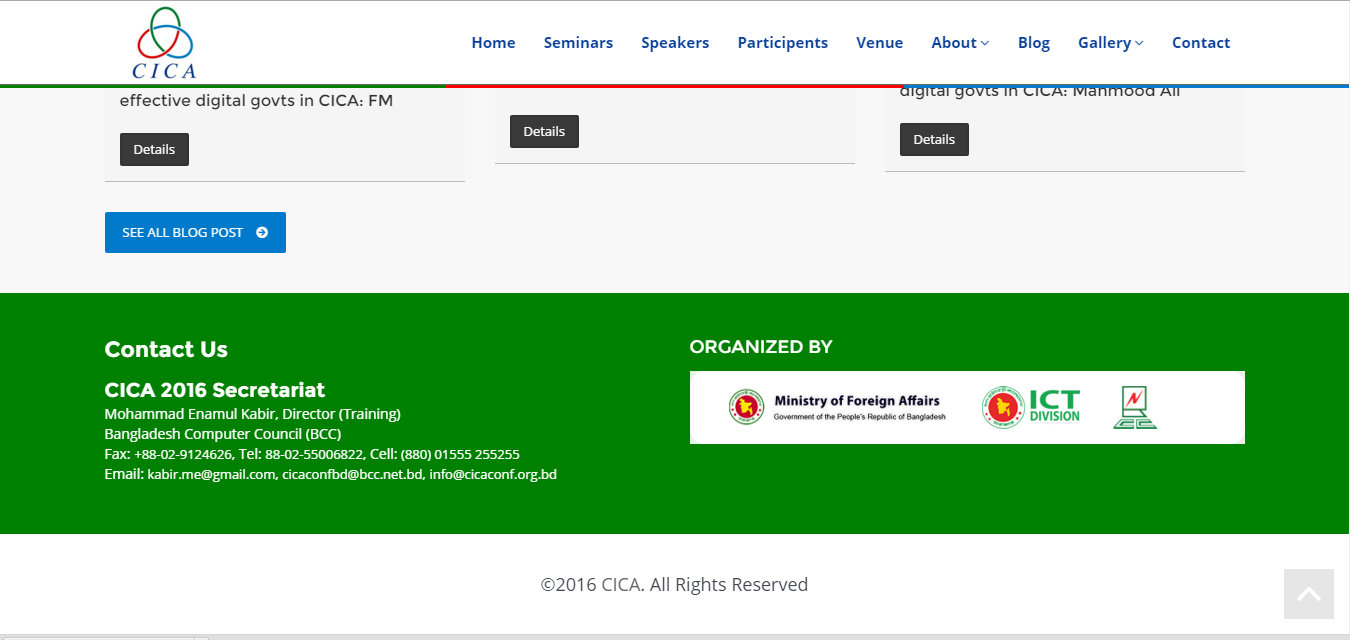
Task: Go to the Seminars page
Action: pyautogui.click(x=578, y=43)
